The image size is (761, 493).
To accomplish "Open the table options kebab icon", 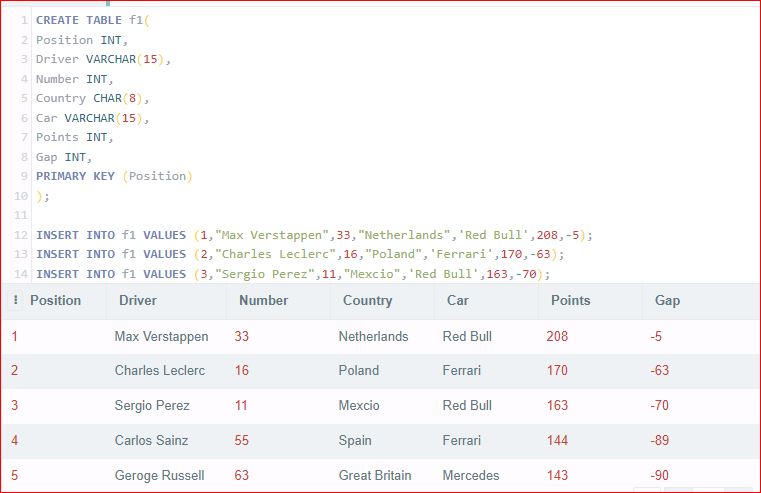I will [16, 300].
